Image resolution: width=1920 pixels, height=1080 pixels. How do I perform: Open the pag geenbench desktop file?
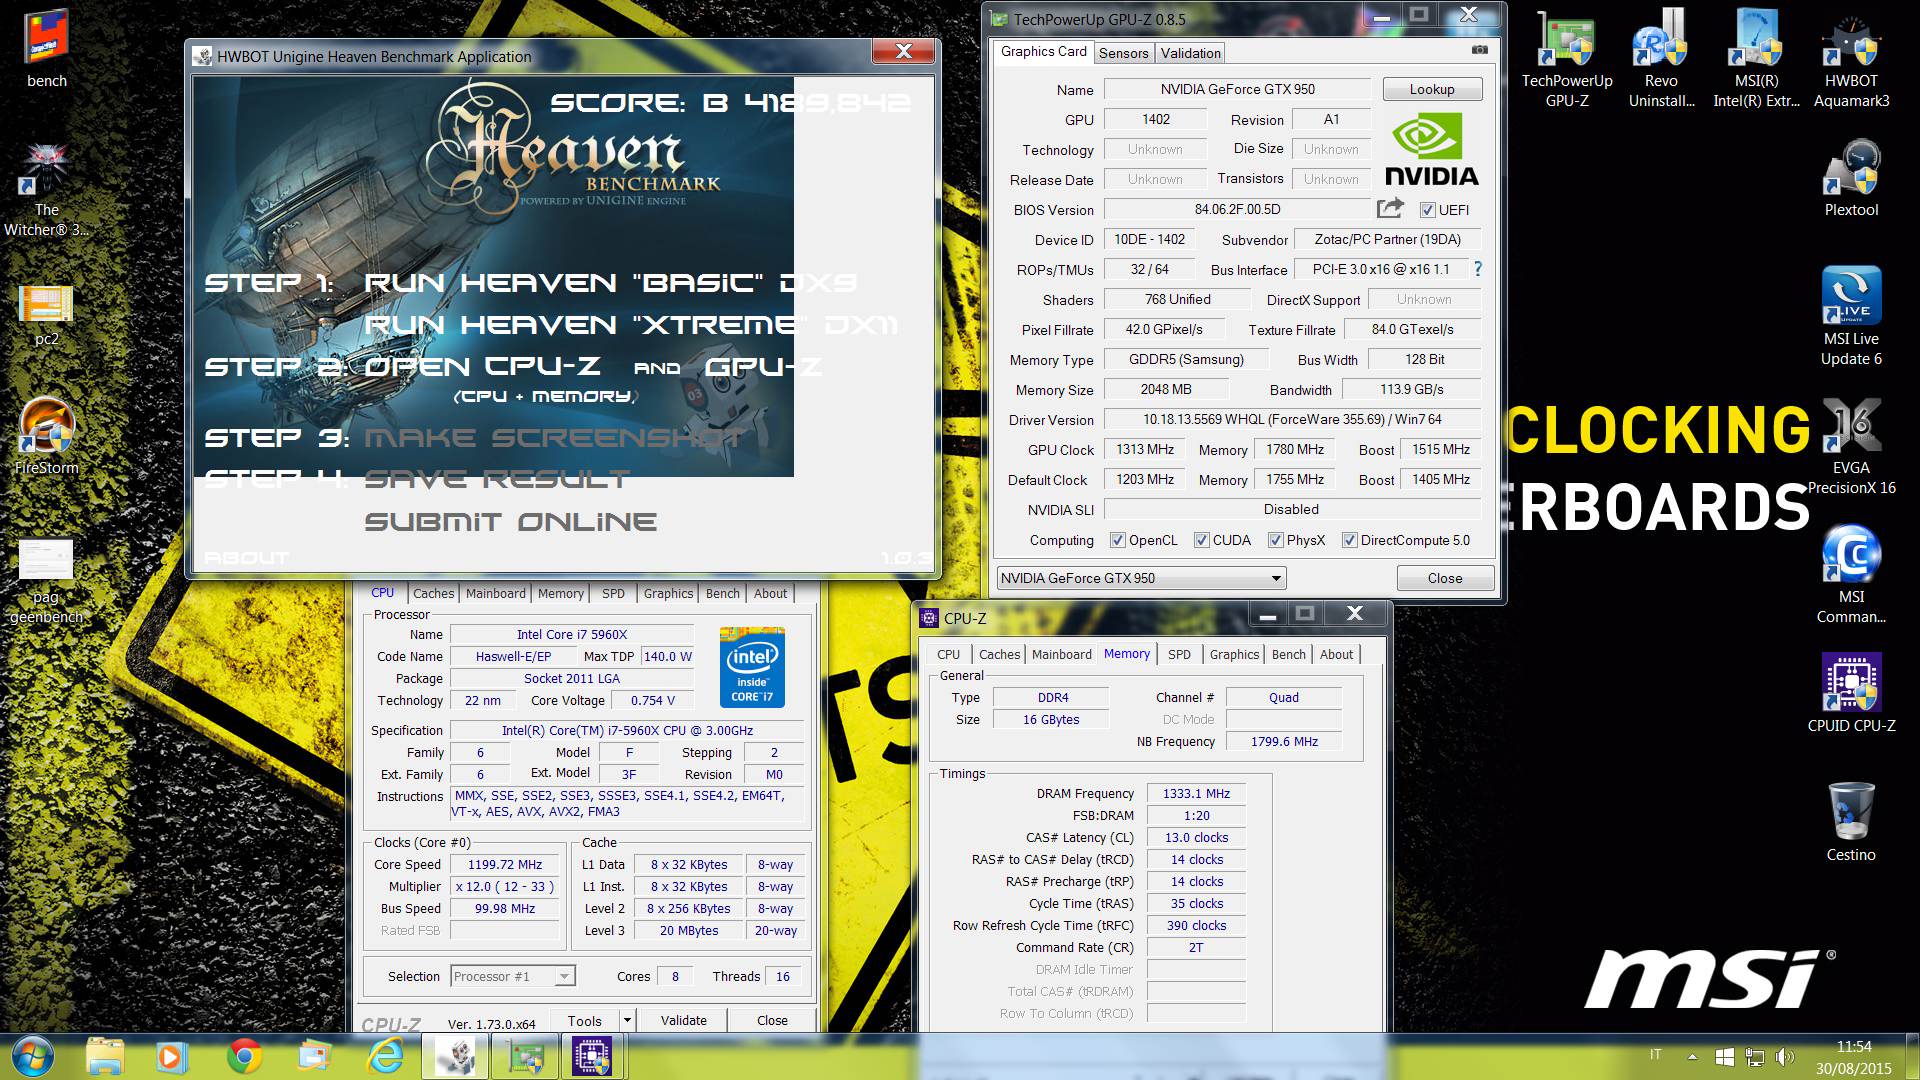(x=46, y=582)
